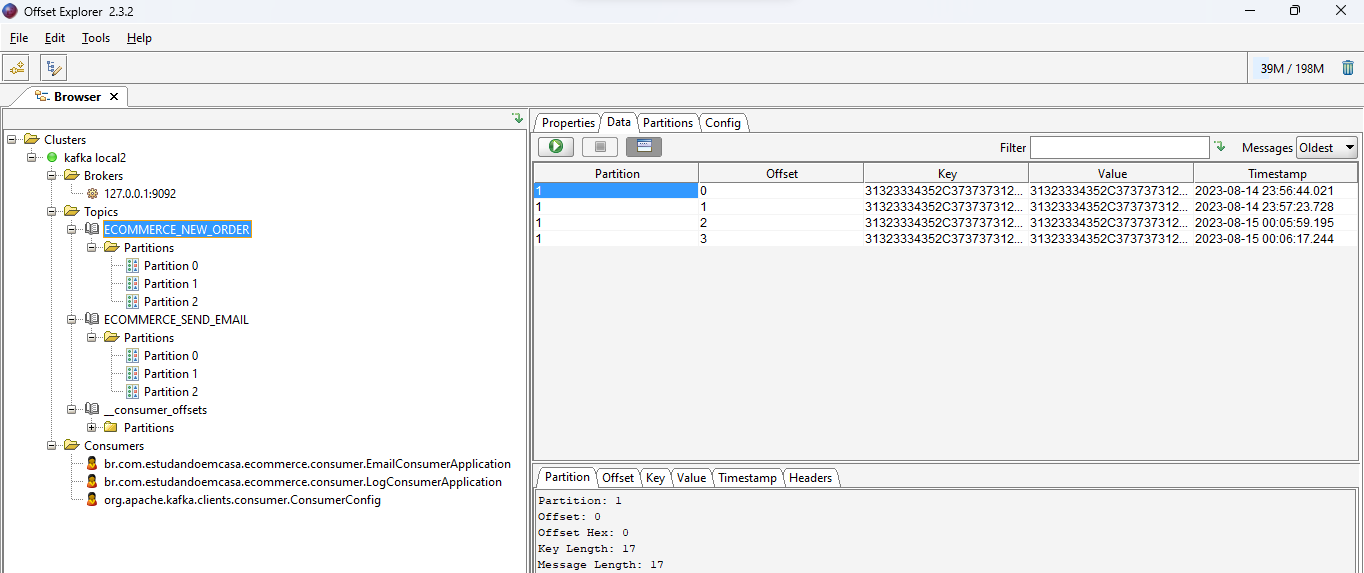This screenshot has height=573, width=1364.
Task: Click the gear icon for broker 127.0.0.1:9092
Action: coord(93,194)
